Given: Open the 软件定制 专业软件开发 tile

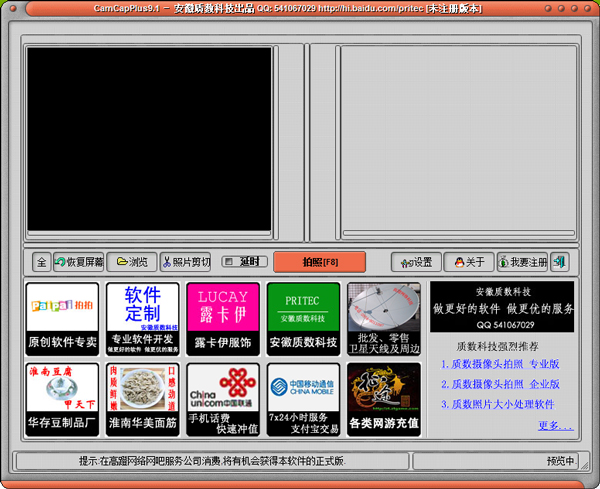Looking at the screenshot, I should click(x=142, y=318).
